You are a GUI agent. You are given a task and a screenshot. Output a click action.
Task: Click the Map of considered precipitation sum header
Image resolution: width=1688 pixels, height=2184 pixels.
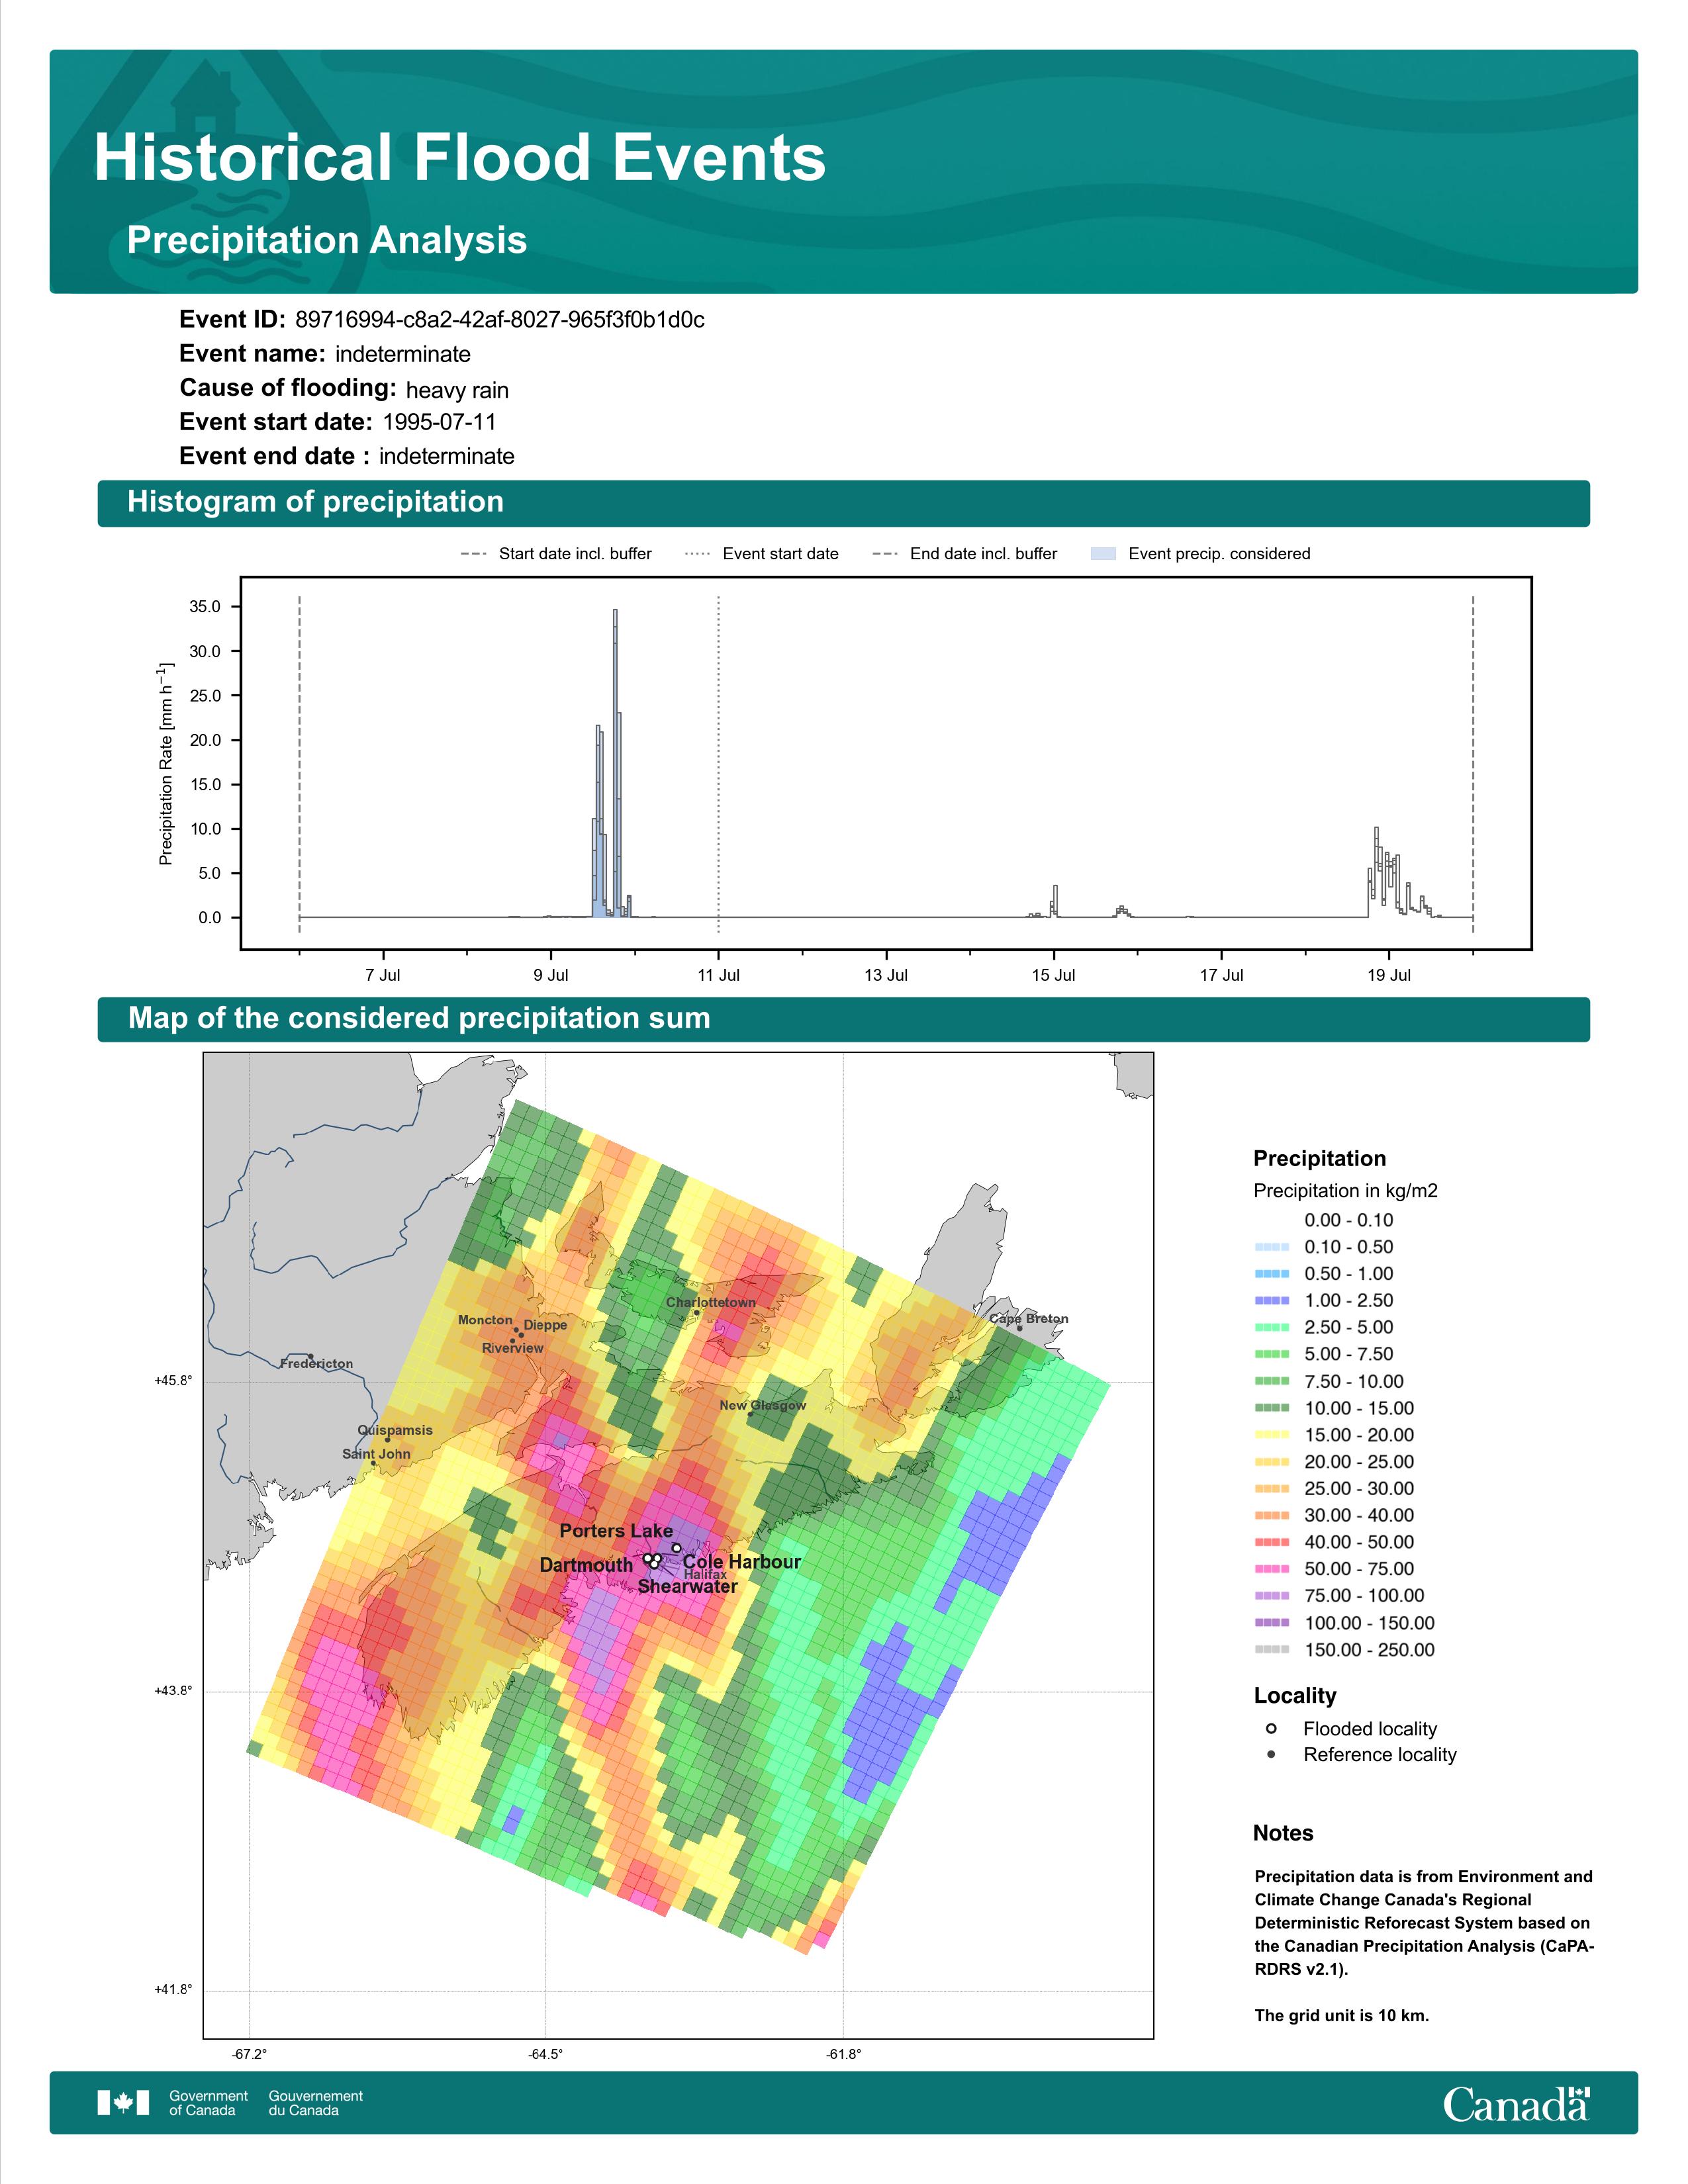[x=419, y=1018]
